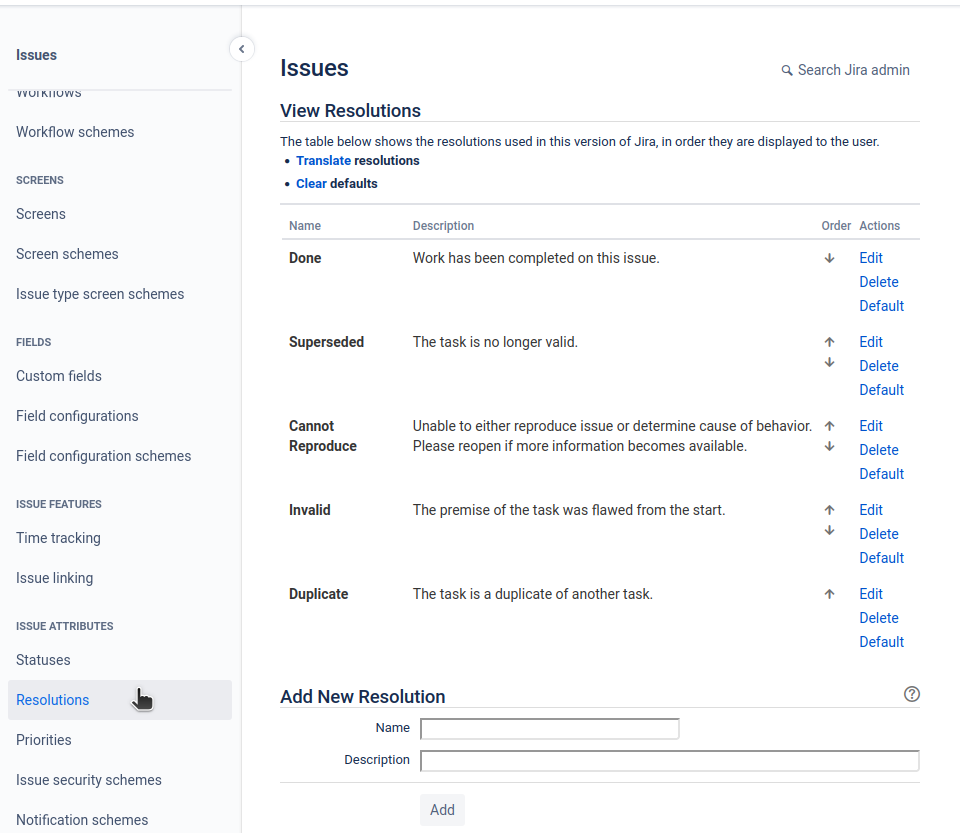The width and height of the screenshot is (960, 833).
Task: Set Cannot Reproduce as default
Action: coord(881,474)
